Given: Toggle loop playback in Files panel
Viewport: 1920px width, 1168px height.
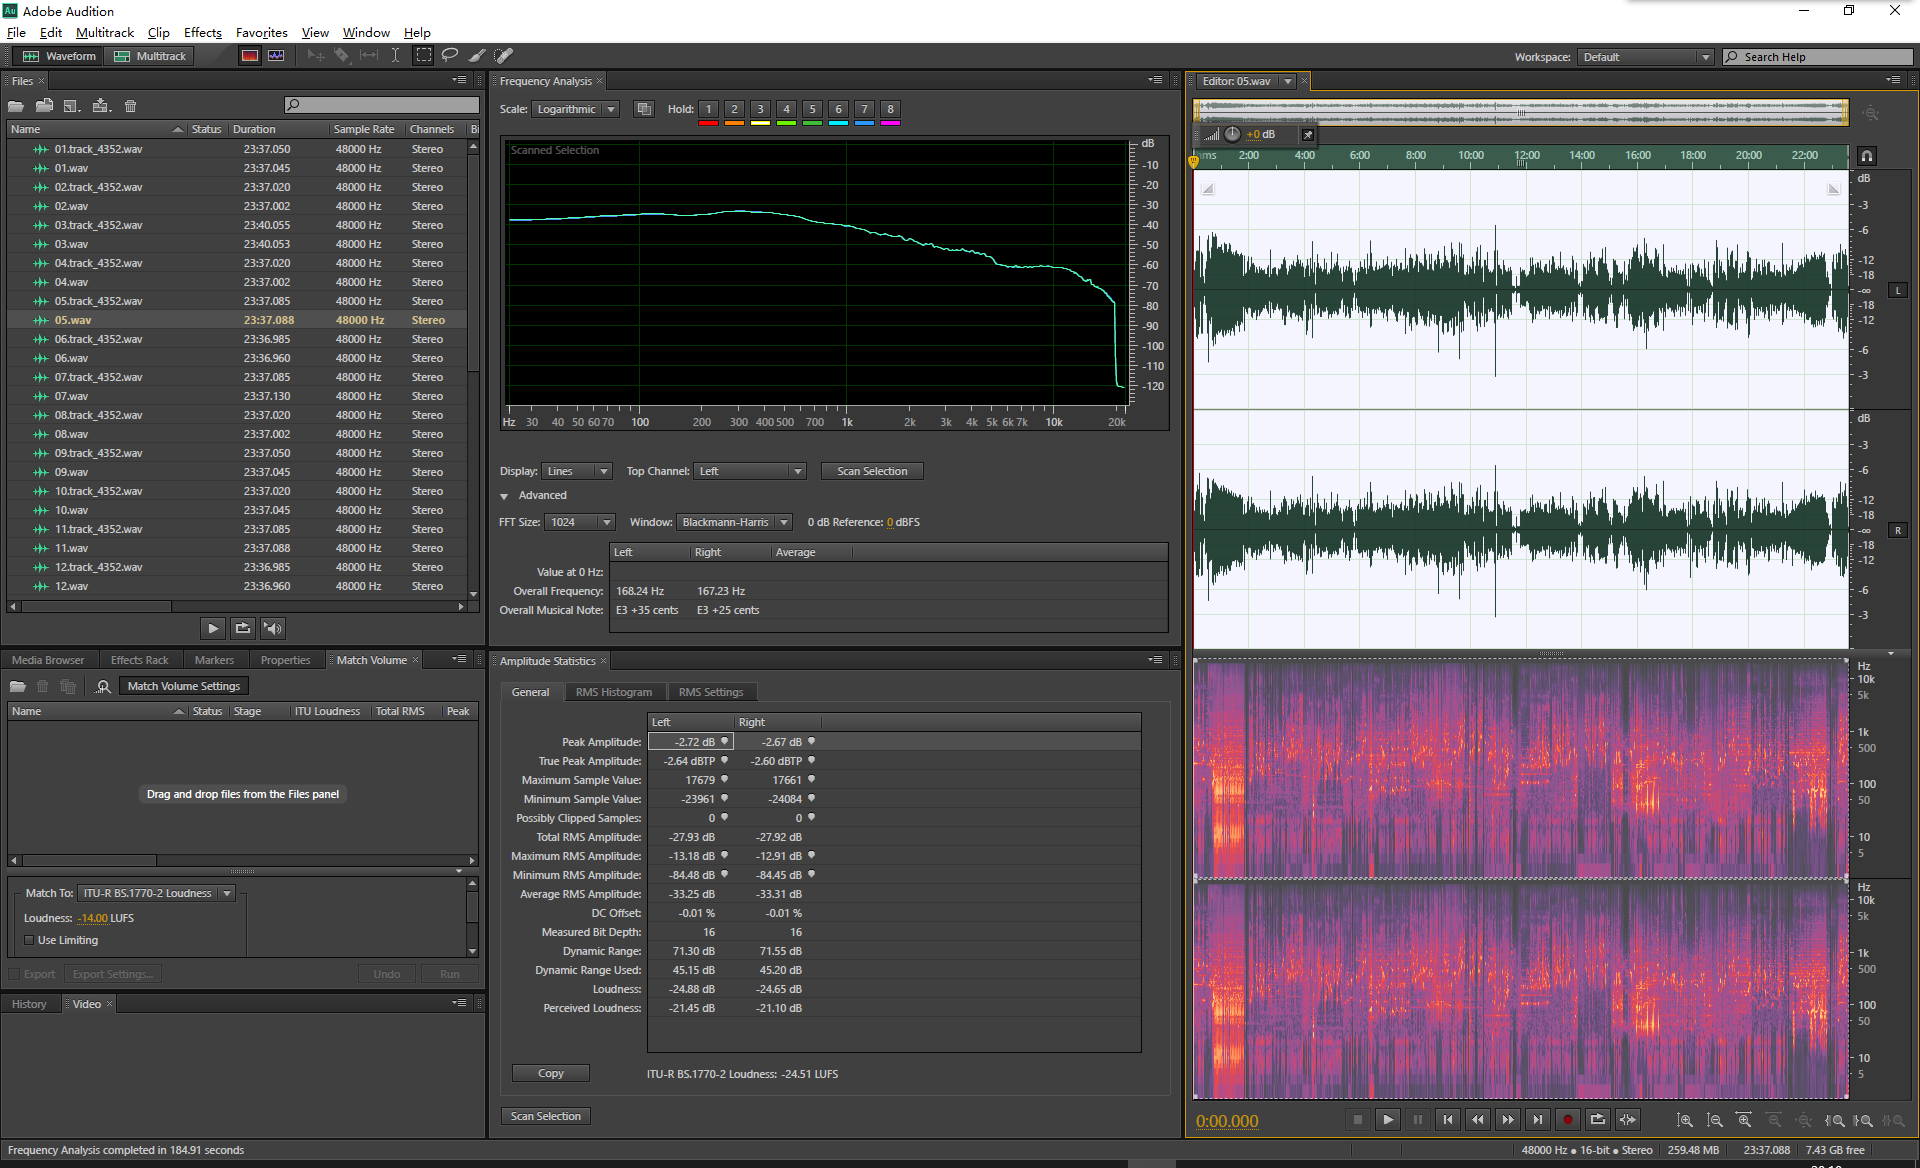Looking at the screenshot, I should point(242,629).
